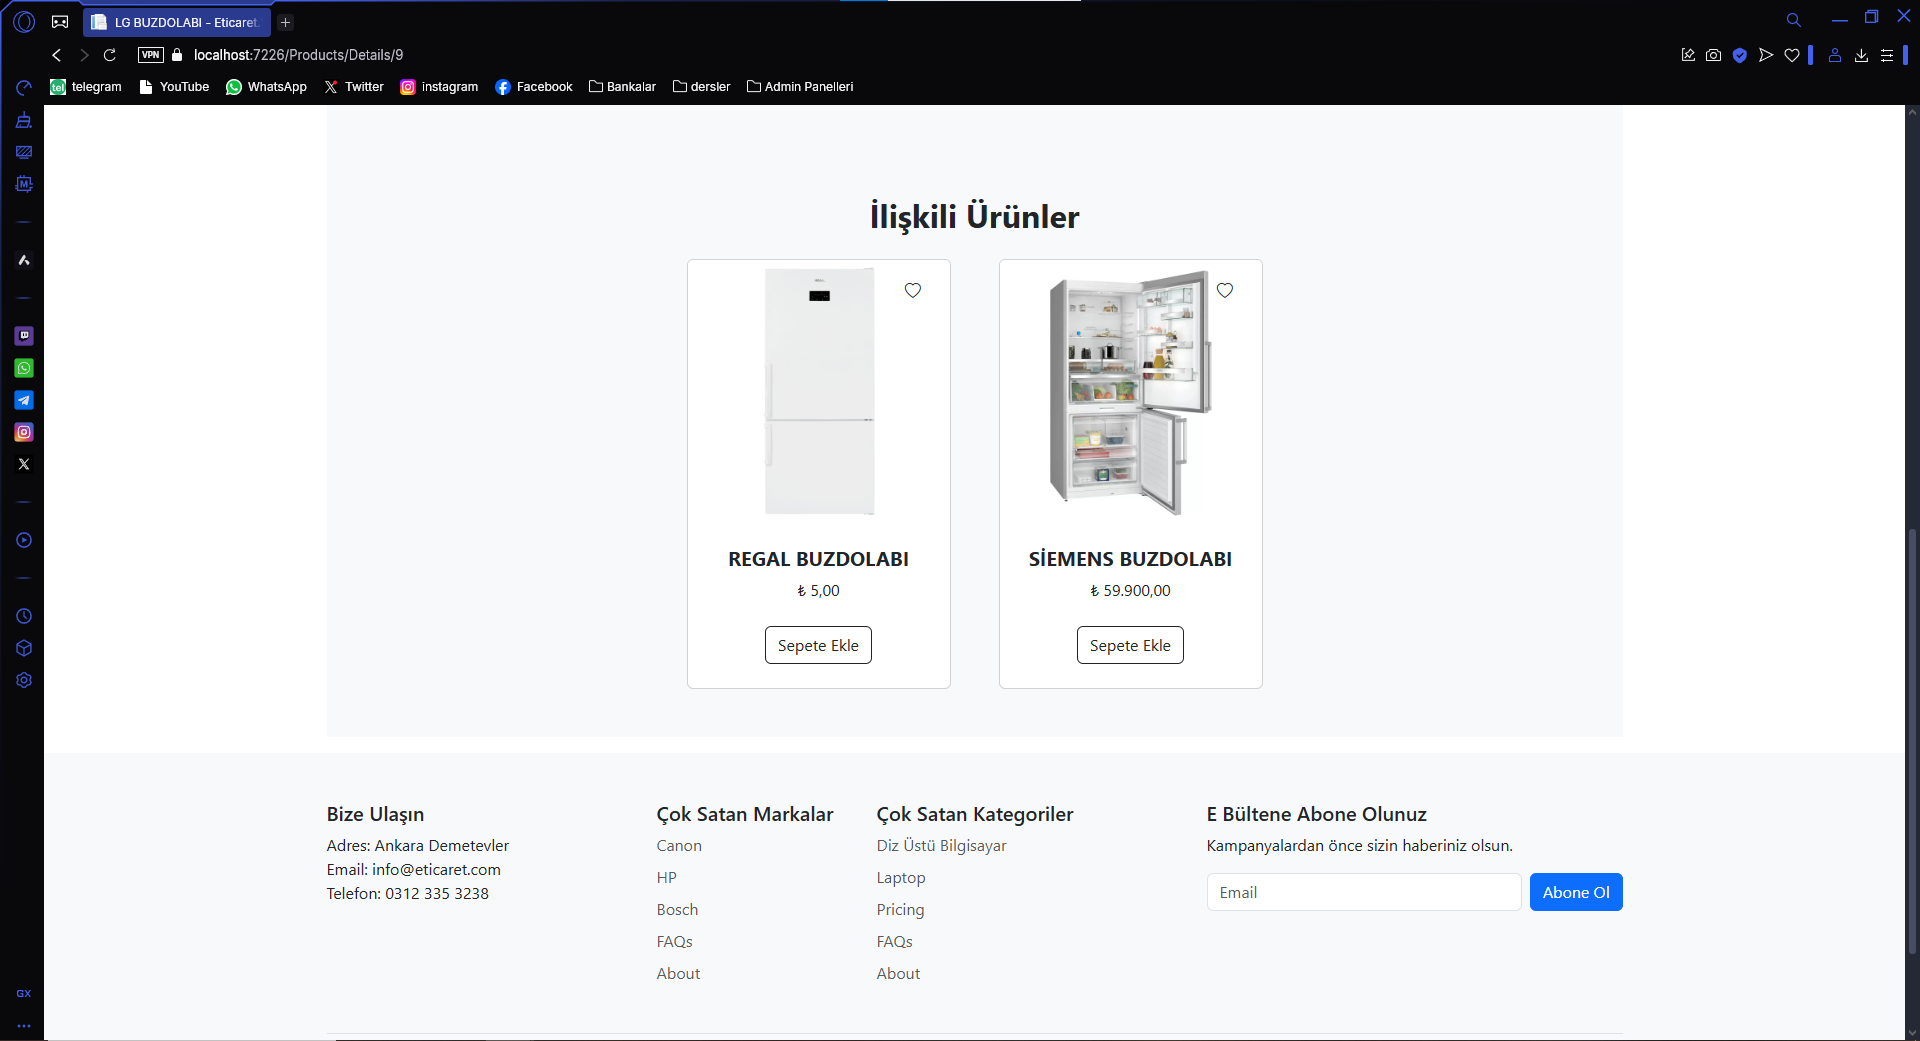Open WhatsApp from the browser sidebar
The width and height of the screenshot is (1920, 1041).
24,368
